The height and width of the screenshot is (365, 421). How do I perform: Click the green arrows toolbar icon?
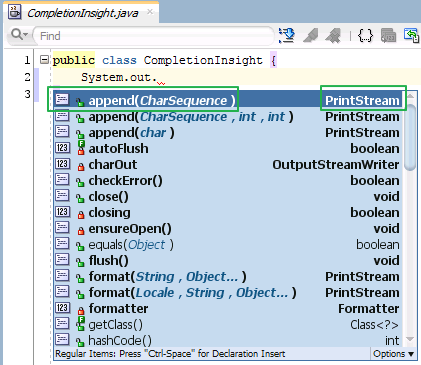tap(412, 35)
